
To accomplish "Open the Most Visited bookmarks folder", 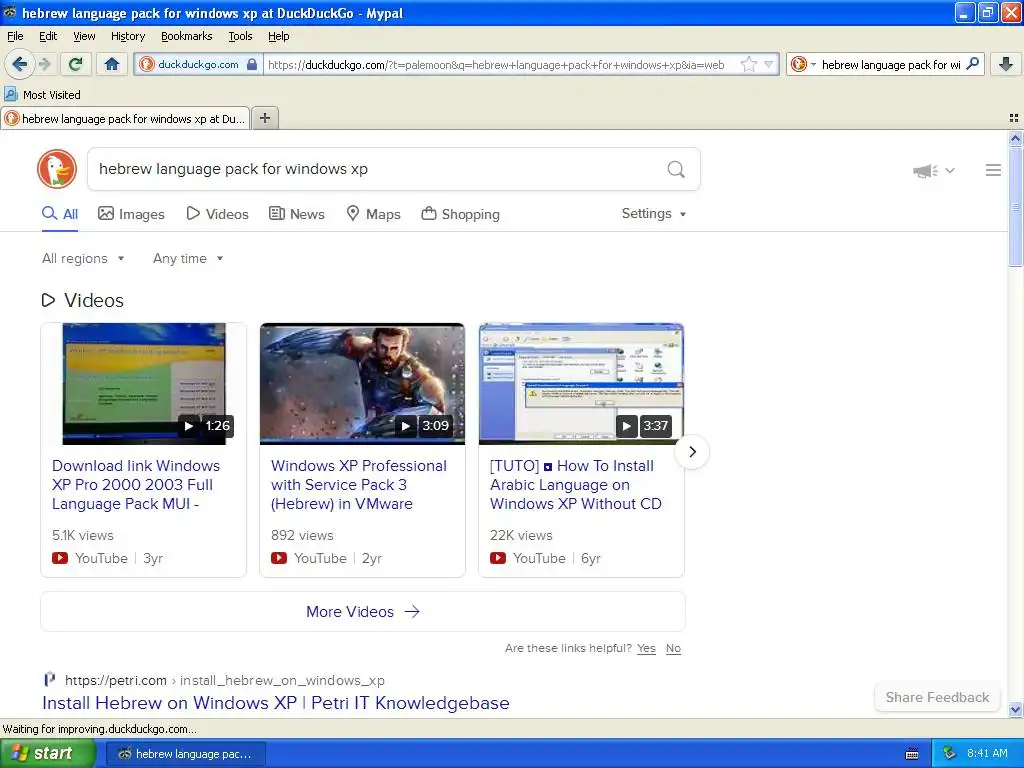I will (43, 94).
